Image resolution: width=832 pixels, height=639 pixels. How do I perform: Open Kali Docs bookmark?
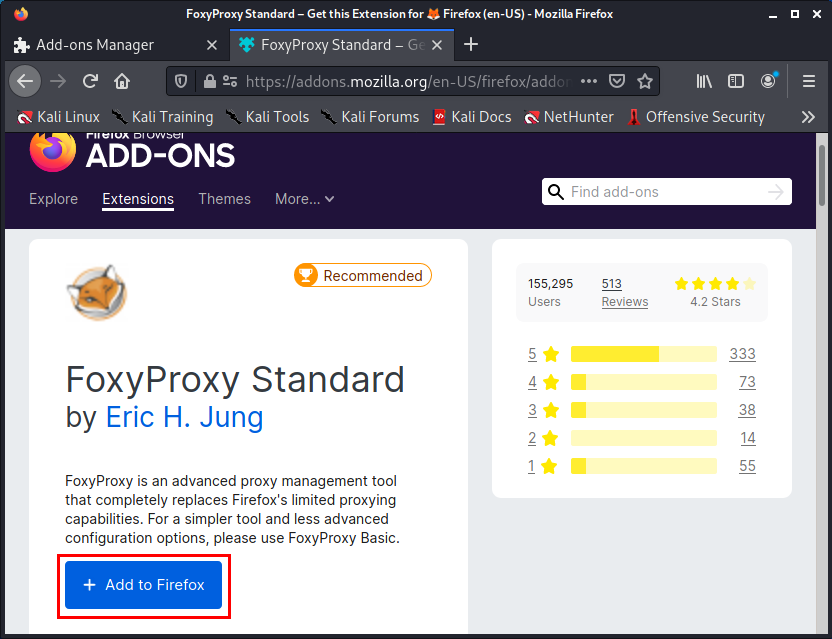[x=472, y=117]
